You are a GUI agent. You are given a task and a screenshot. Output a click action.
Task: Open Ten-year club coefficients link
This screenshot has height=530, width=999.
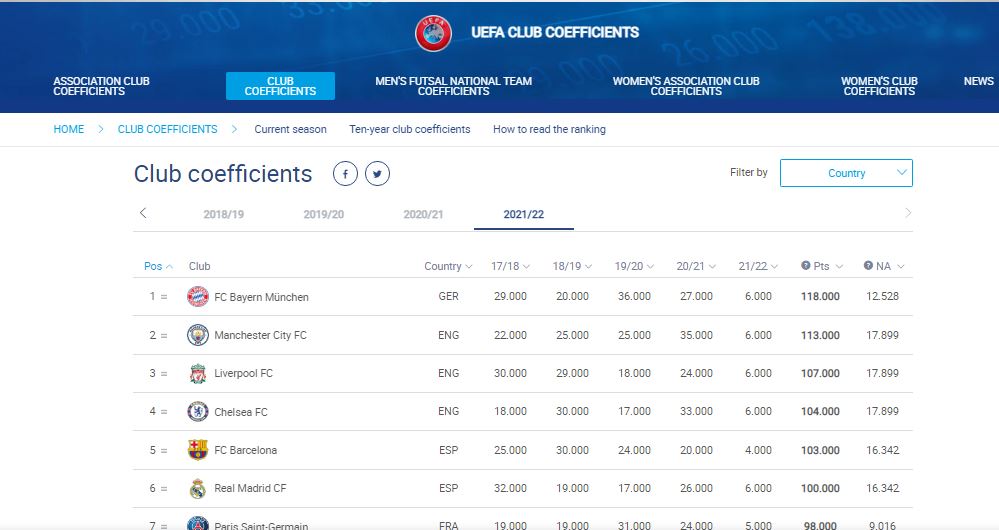pyautogui.click(x=410, y=129)
